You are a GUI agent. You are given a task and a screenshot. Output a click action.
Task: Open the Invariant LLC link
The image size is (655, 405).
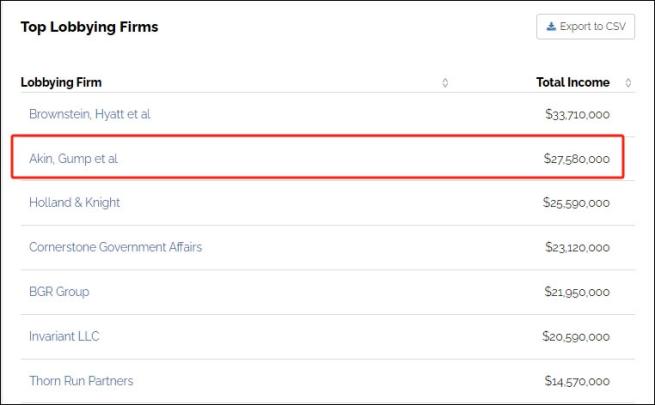coord(64,336)
